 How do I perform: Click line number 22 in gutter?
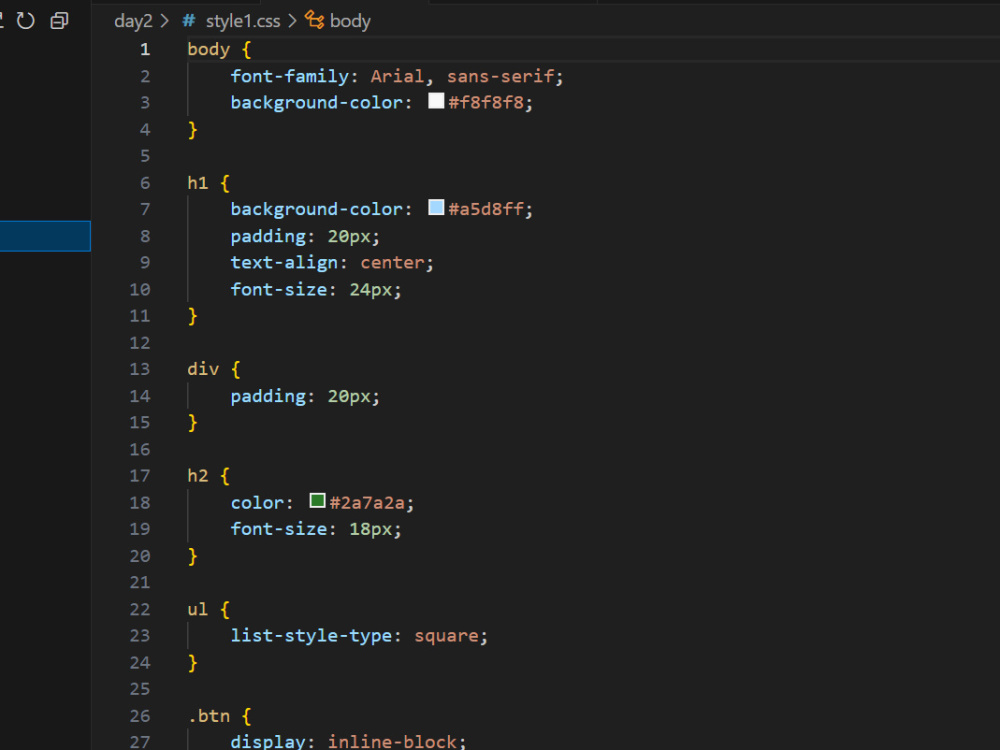140,609
